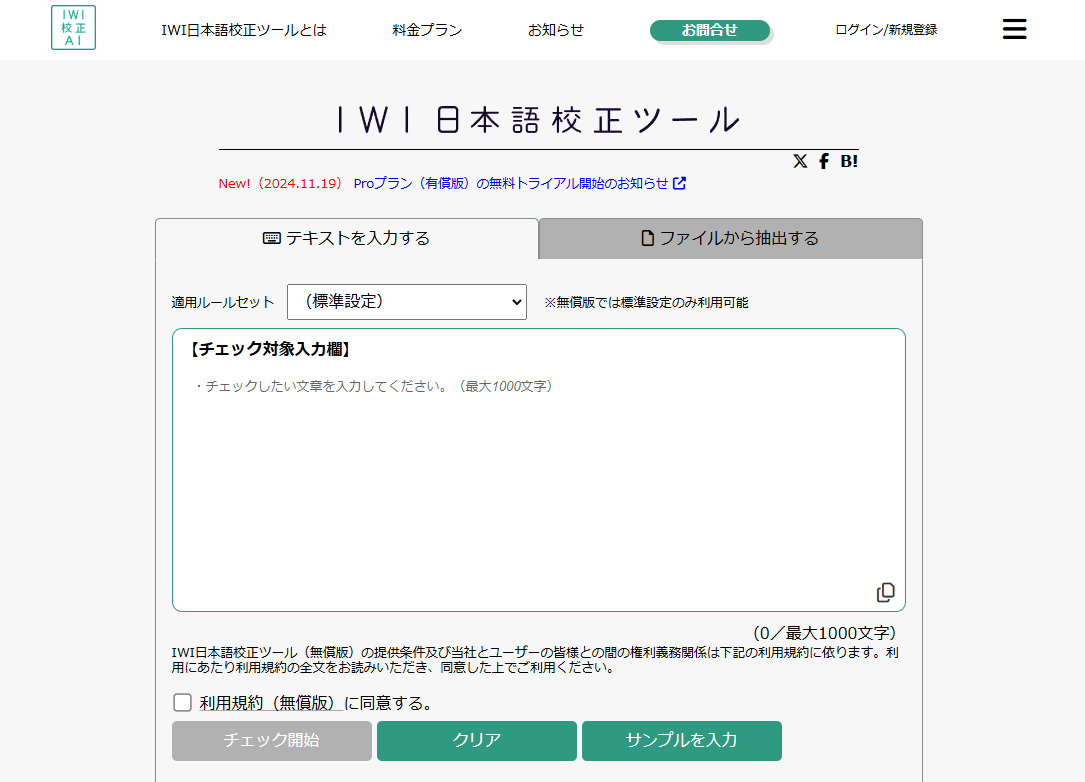Share via the X icon
The image size is (1085, 782).
(800, 160)
